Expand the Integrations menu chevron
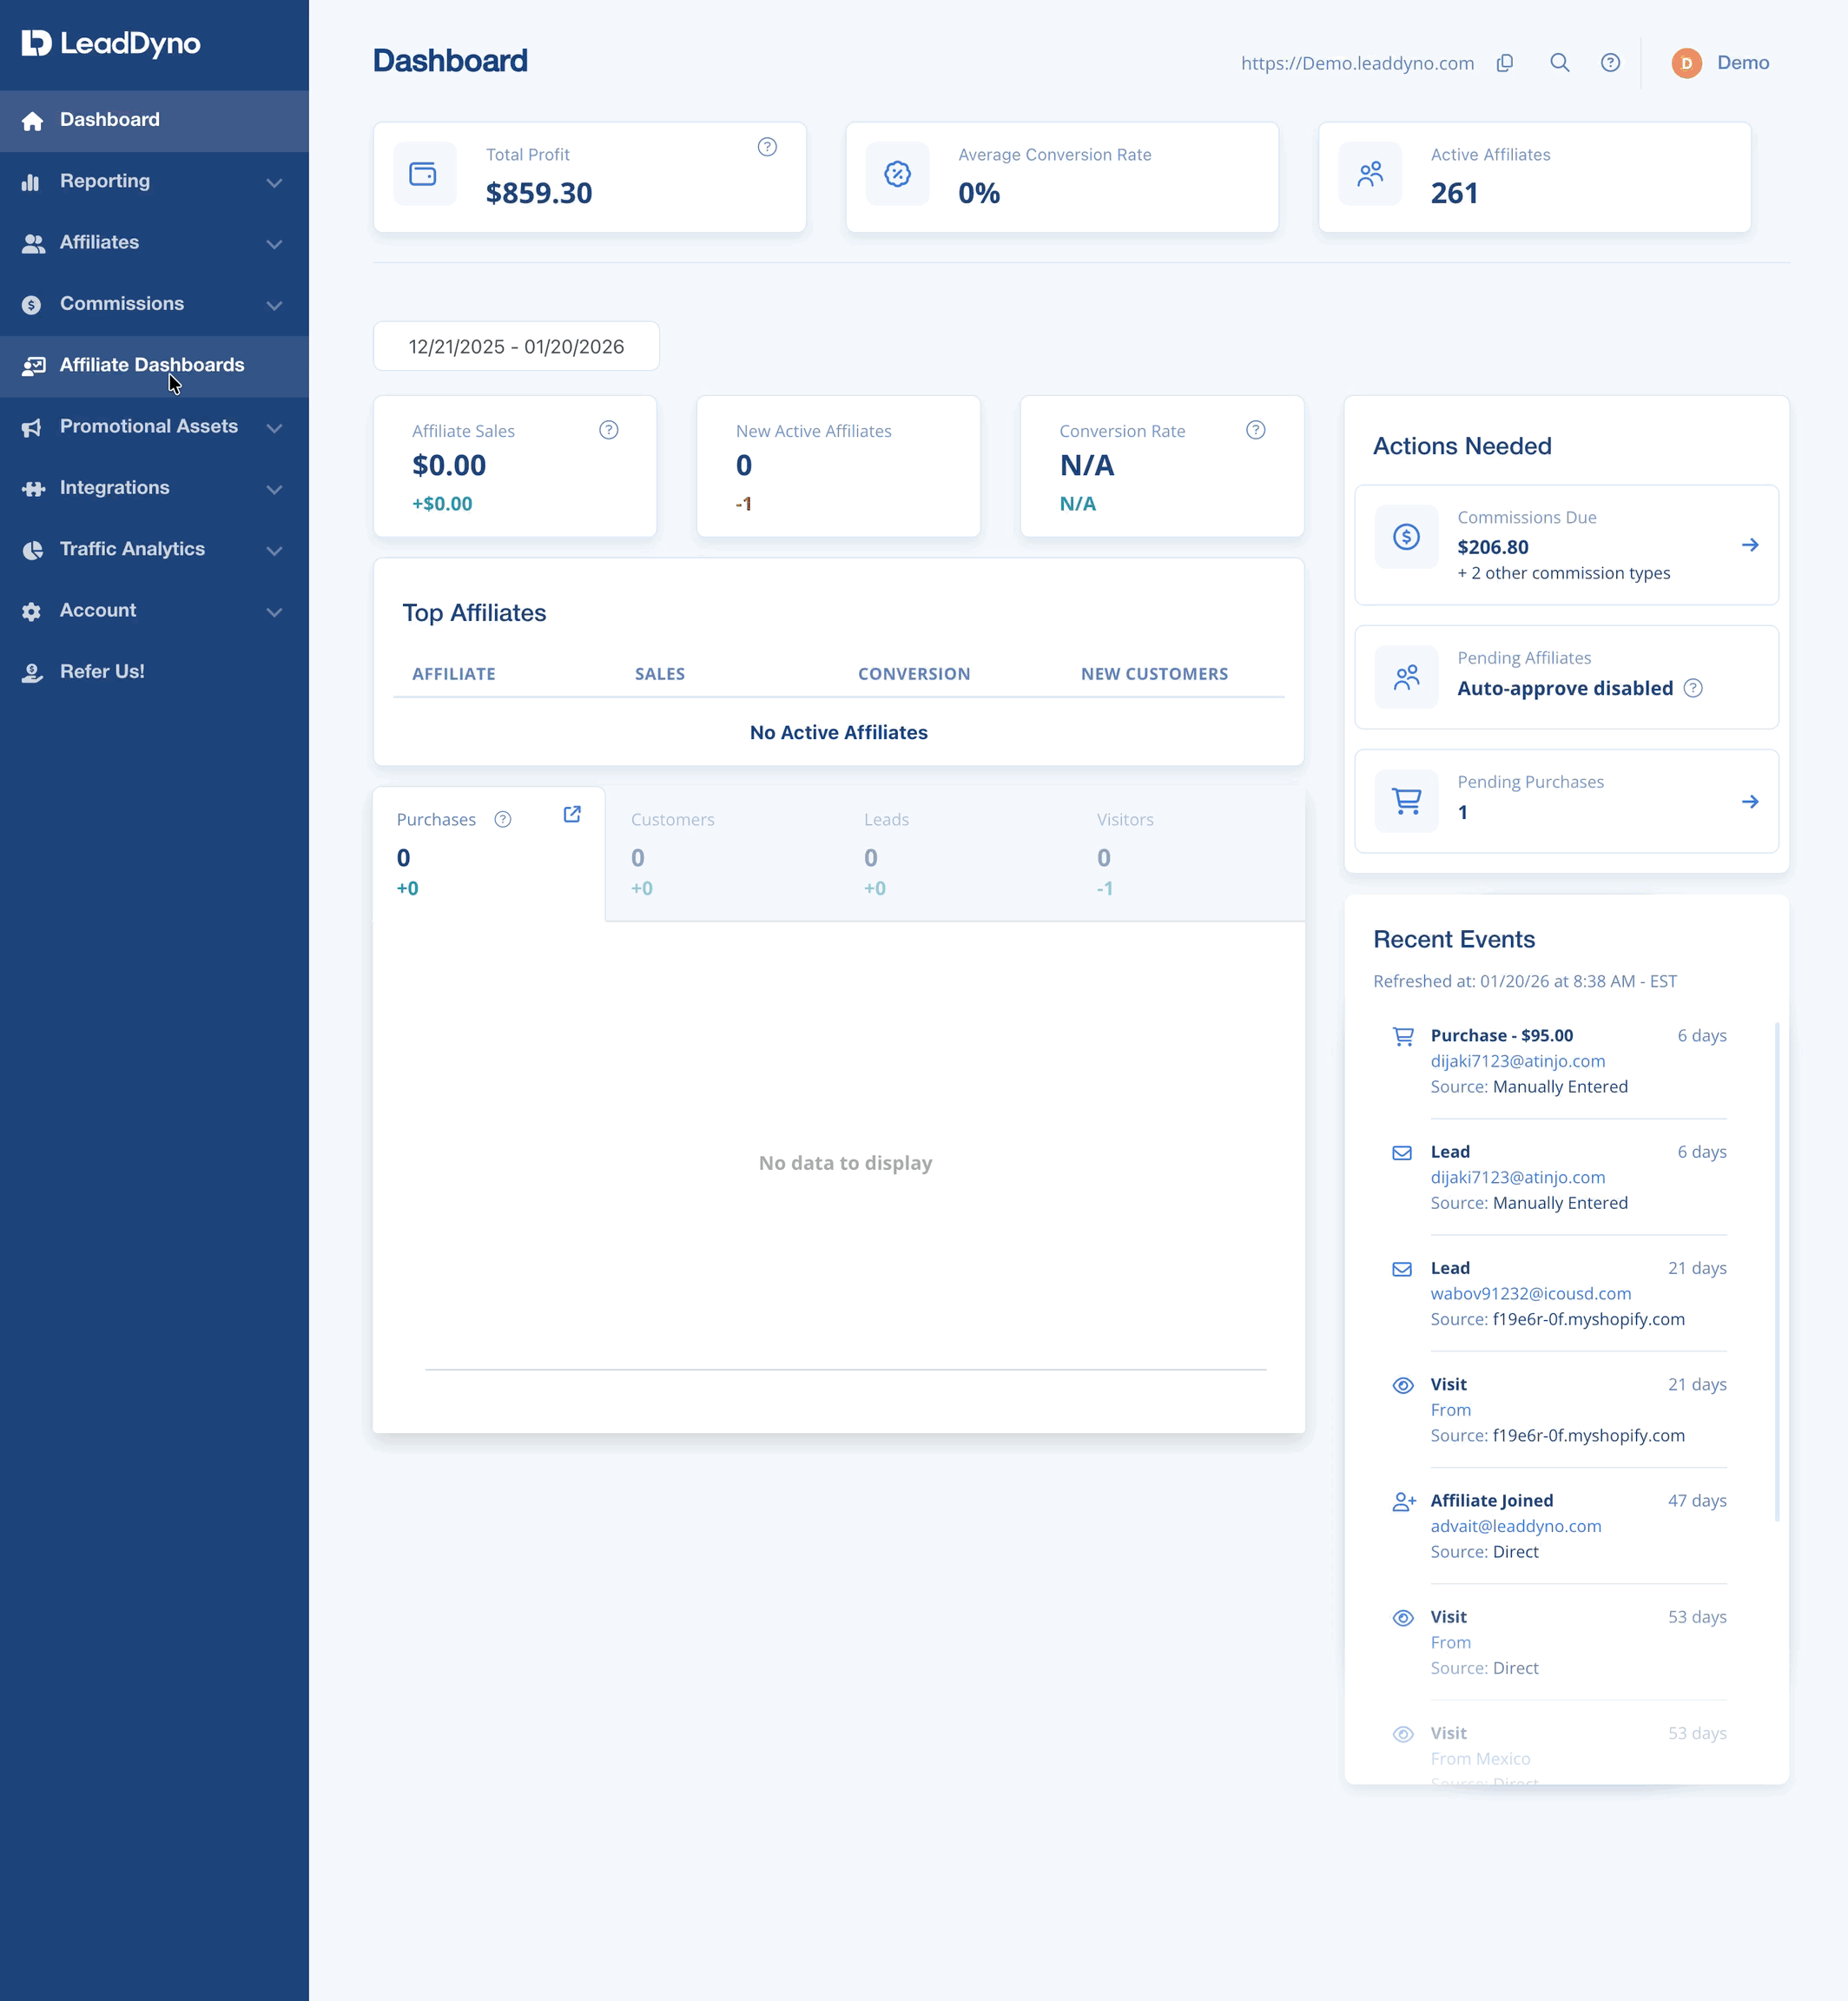The image size is (1848, 2001). pos(274,489)
